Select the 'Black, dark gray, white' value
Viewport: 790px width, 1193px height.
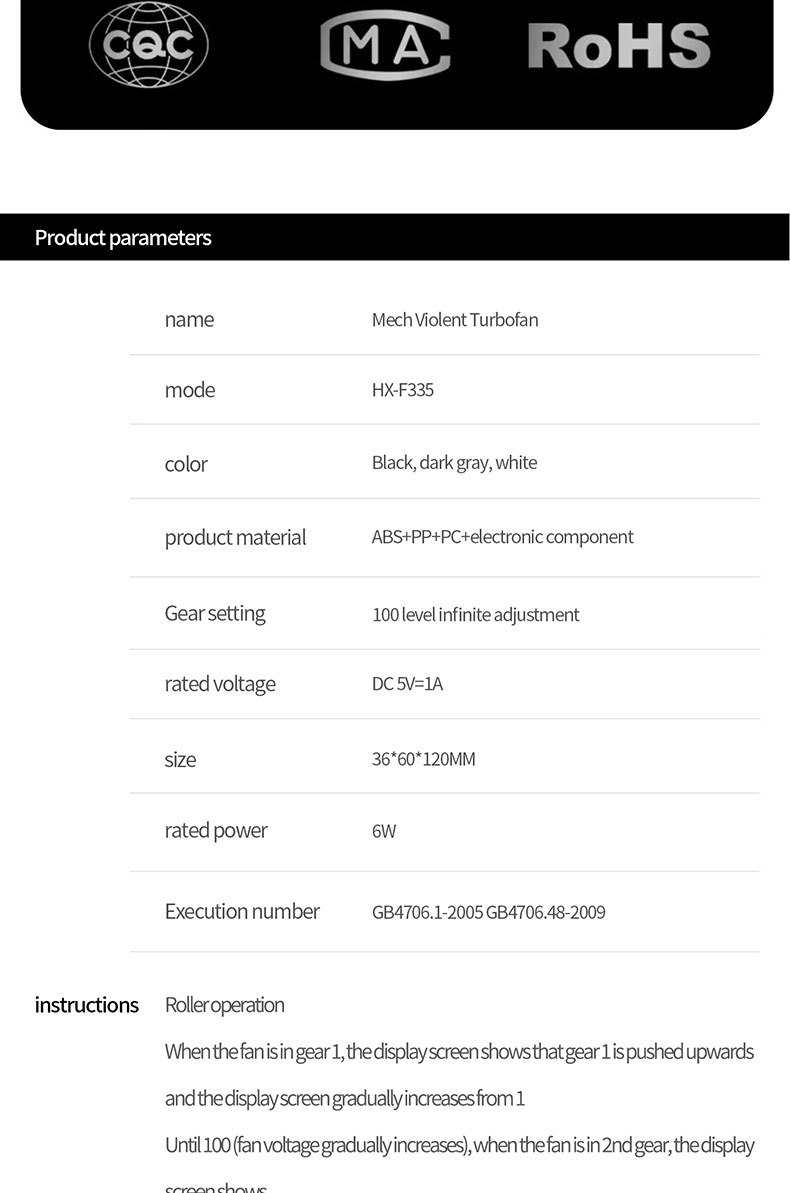tap(454, 463)
